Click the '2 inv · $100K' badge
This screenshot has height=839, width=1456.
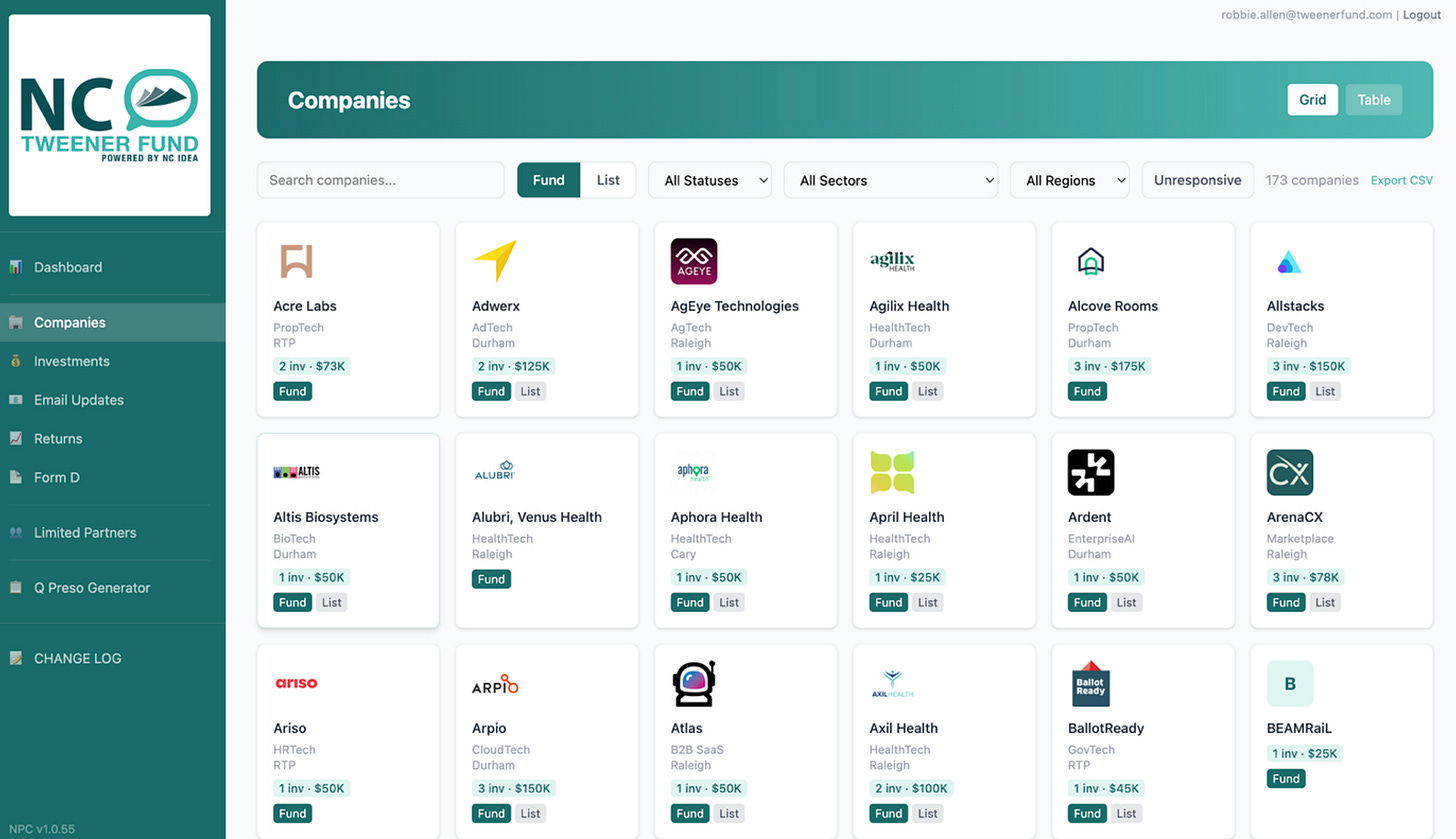click(911, 788)
